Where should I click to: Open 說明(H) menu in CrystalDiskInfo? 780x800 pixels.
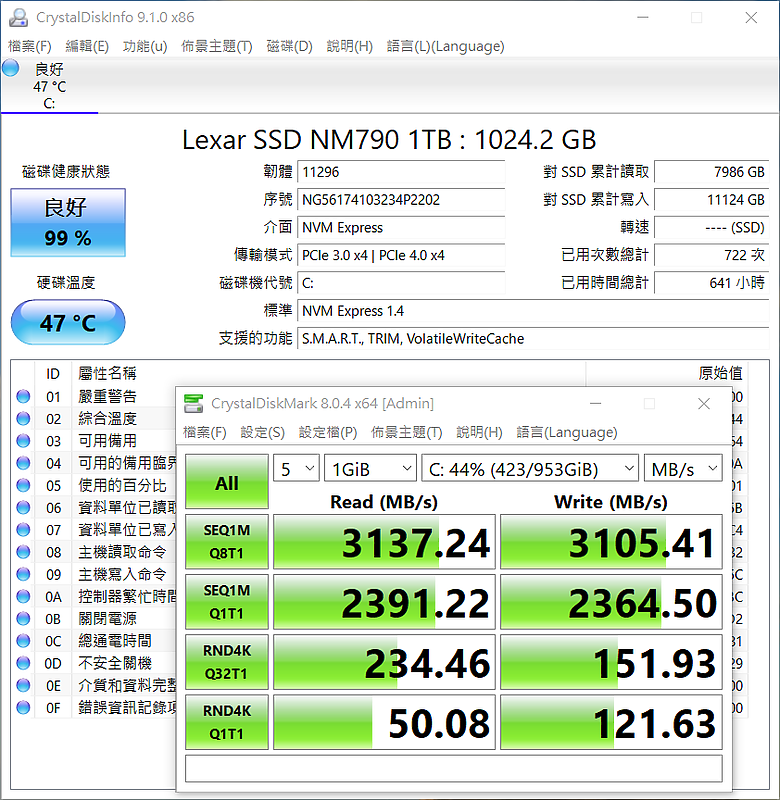click(349, 46)
